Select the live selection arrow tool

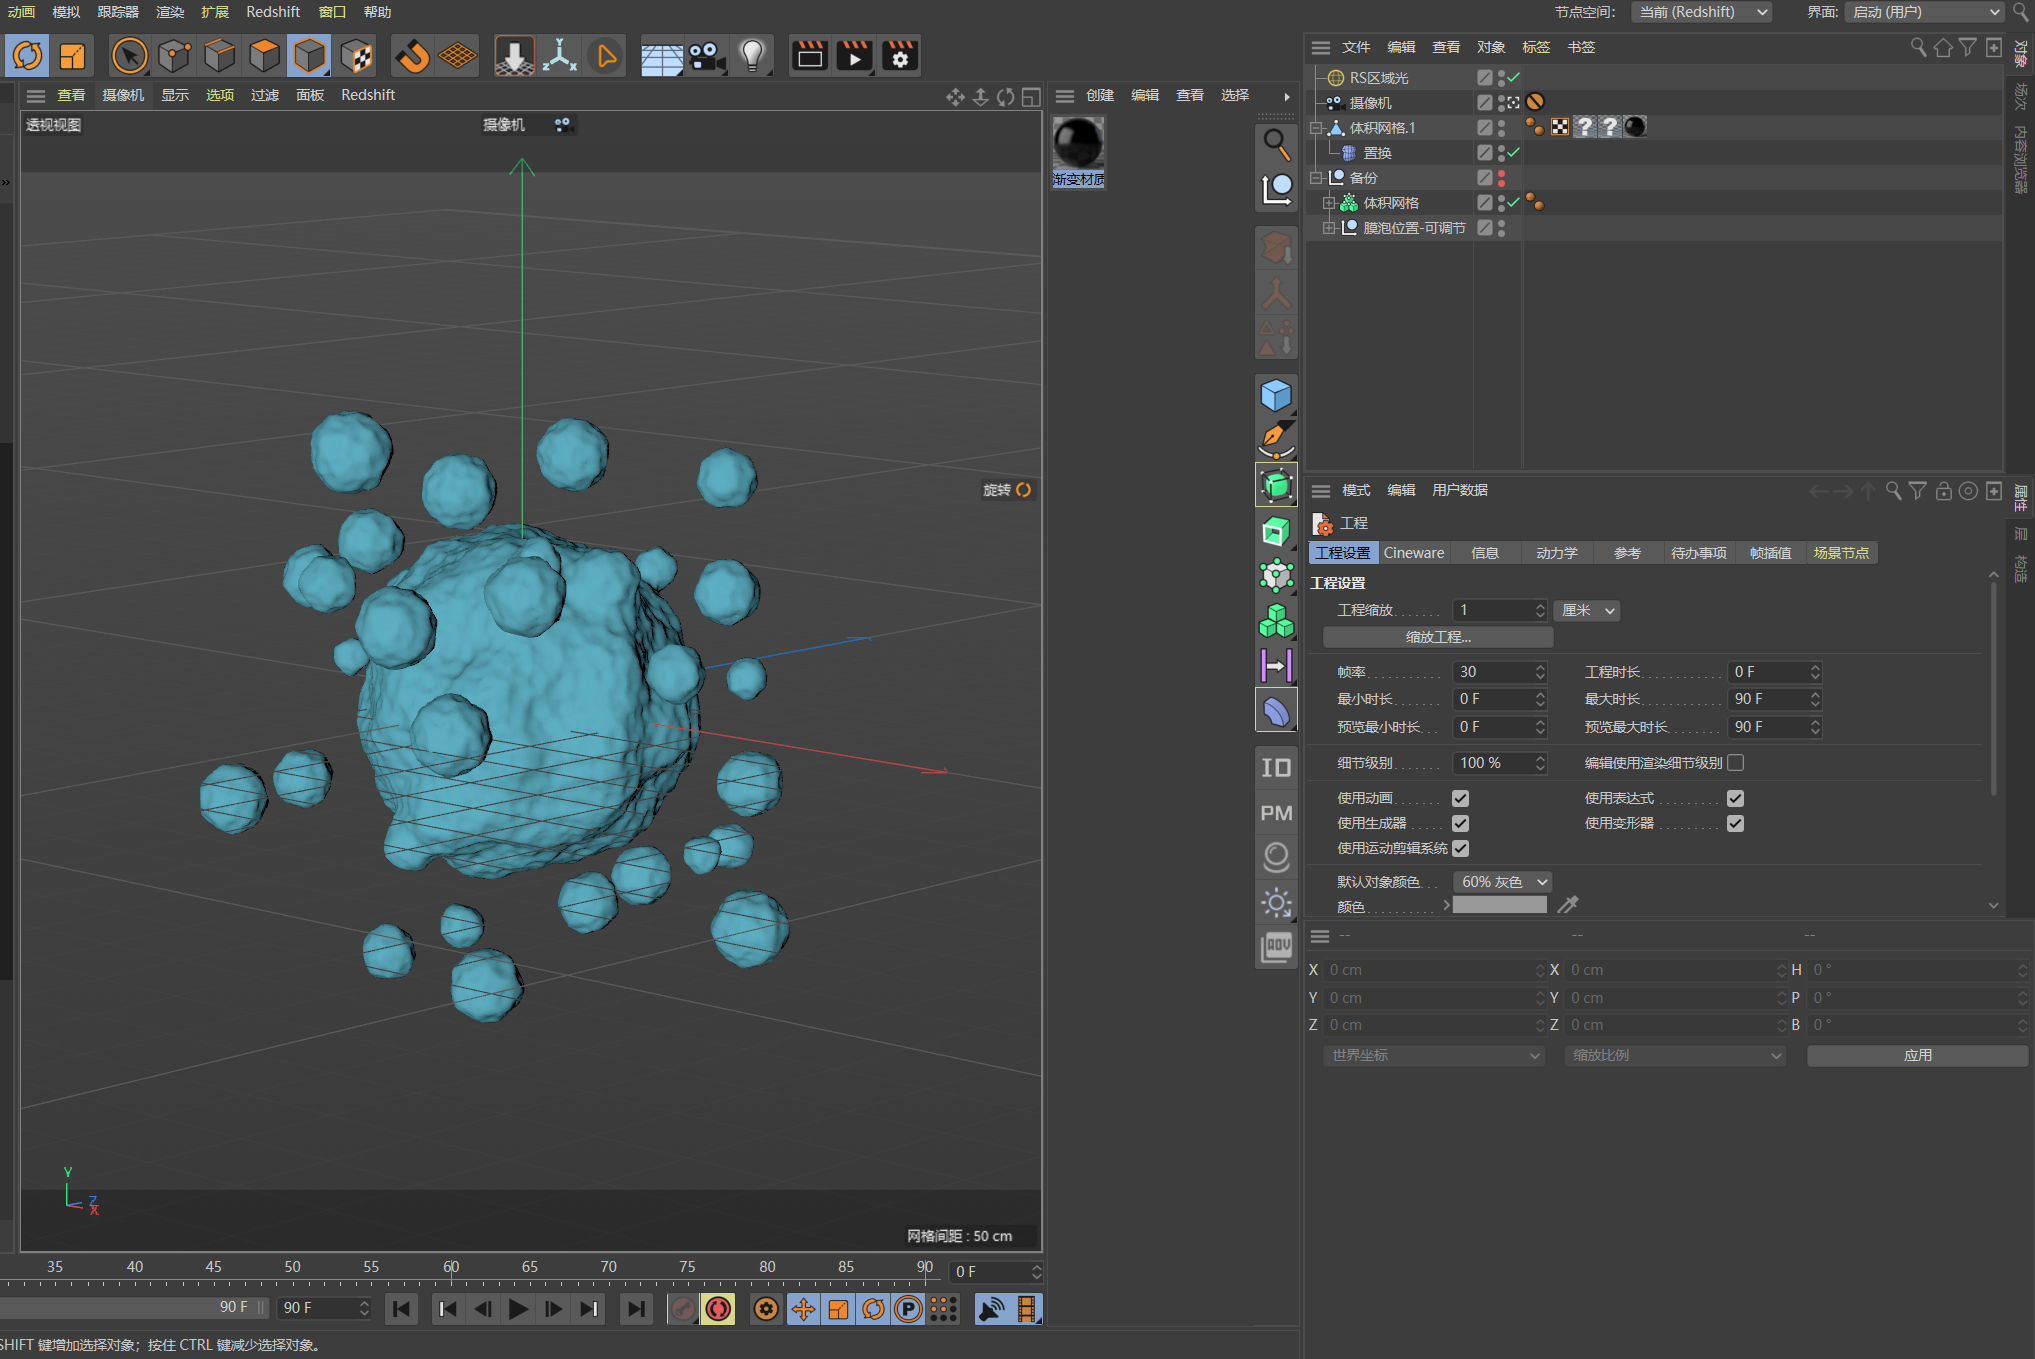129,56
